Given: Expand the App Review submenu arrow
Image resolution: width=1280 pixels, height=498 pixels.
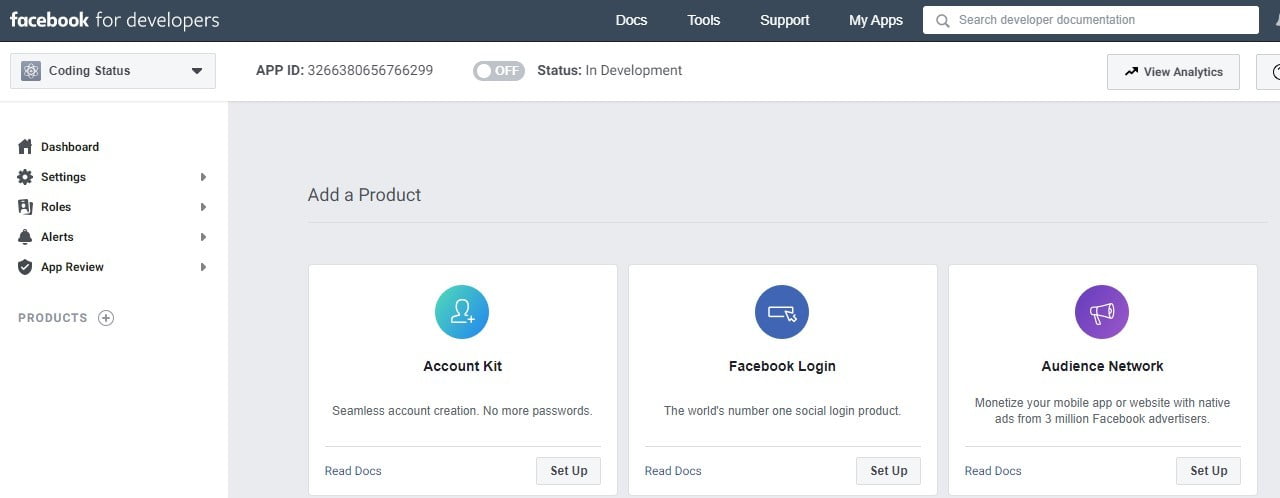Looking at the screenshot, I should tap(203, 267).
